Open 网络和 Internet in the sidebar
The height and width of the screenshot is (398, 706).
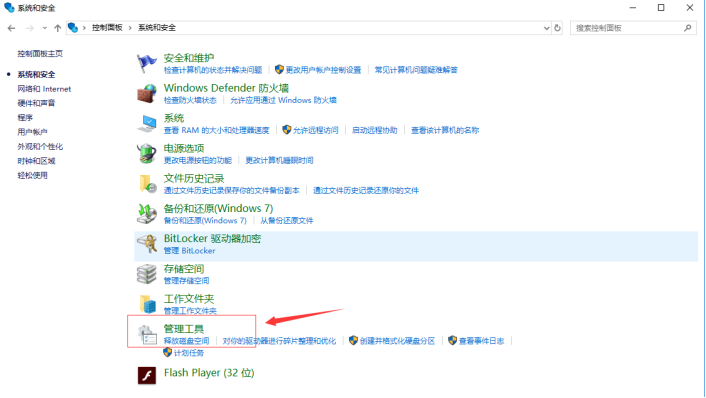44,89
